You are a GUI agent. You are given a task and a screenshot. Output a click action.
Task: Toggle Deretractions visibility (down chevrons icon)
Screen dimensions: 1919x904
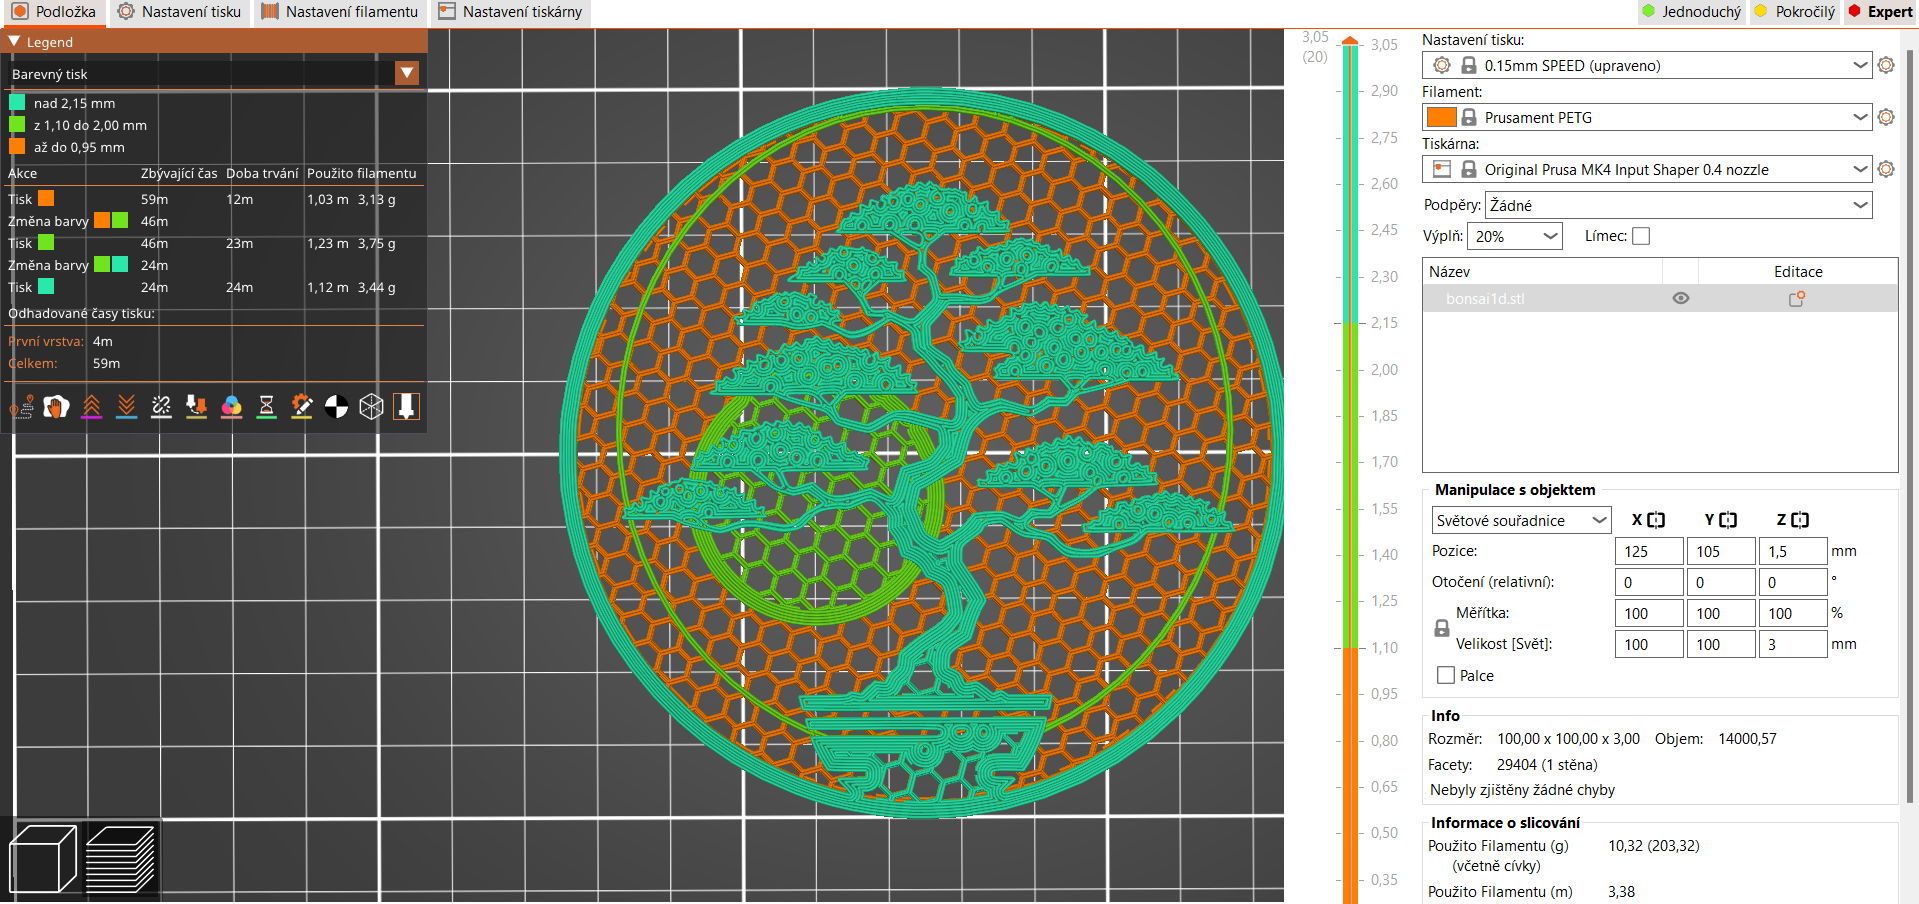(126, 407)
